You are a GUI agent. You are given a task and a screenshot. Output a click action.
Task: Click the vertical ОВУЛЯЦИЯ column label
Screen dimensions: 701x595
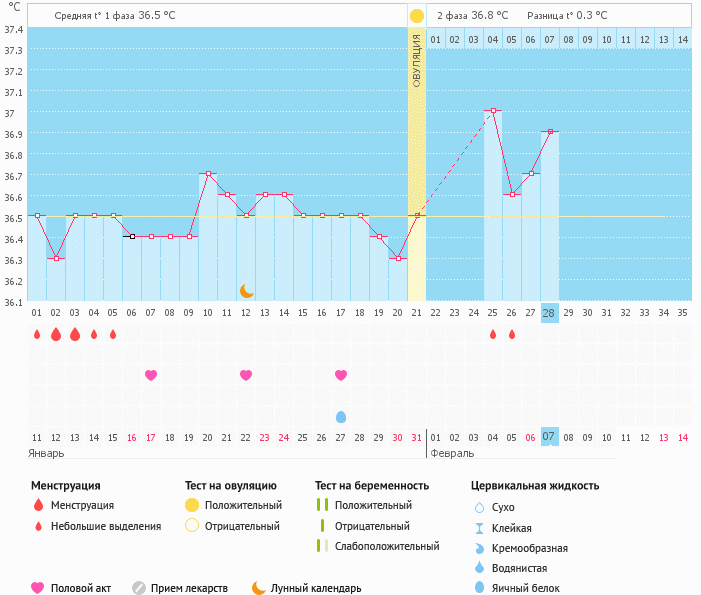[416, 62]
